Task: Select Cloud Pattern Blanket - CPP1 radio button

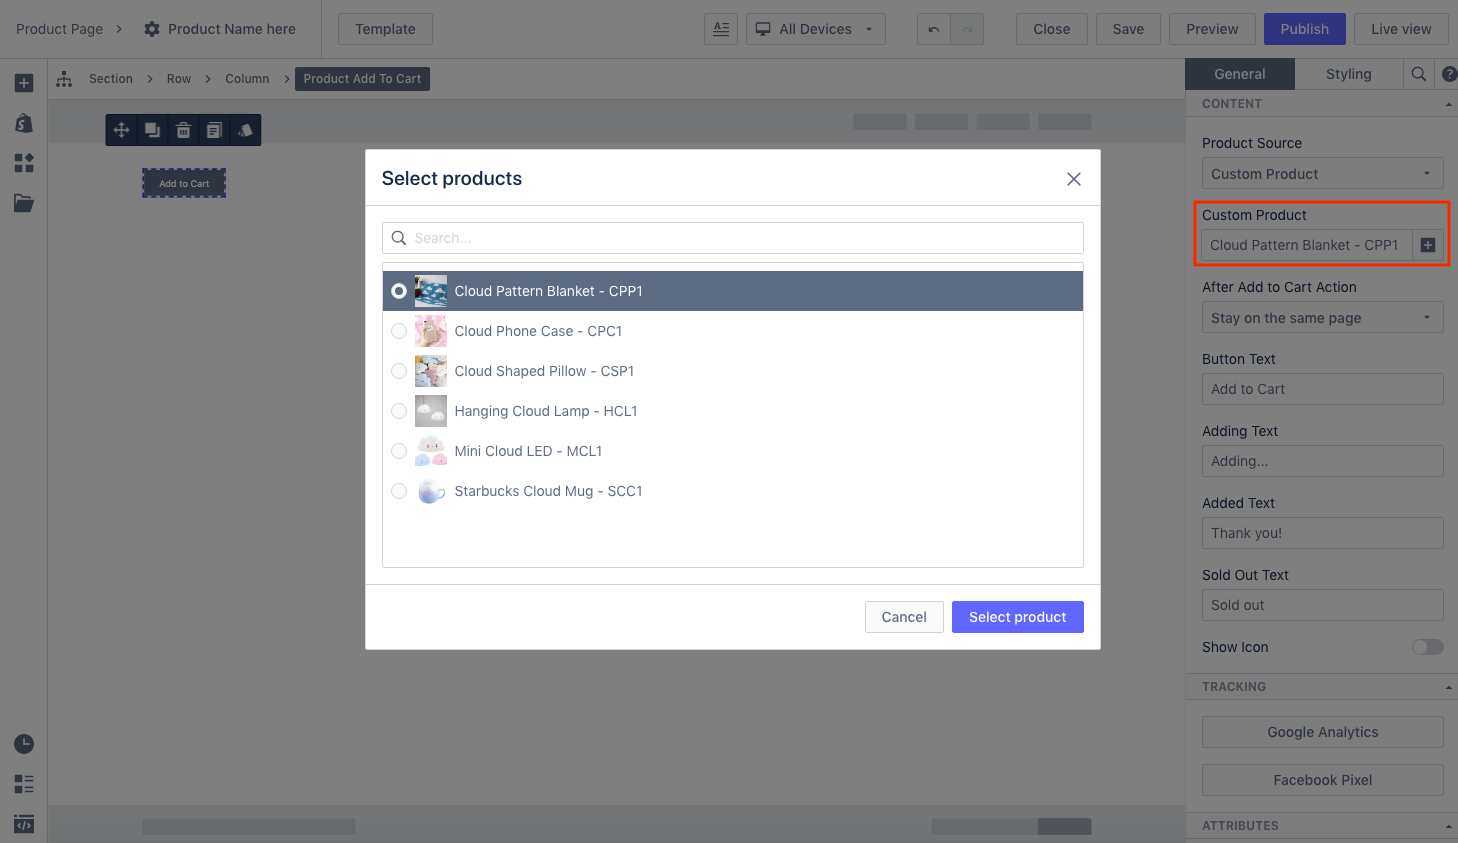Action: coord(399,291)
